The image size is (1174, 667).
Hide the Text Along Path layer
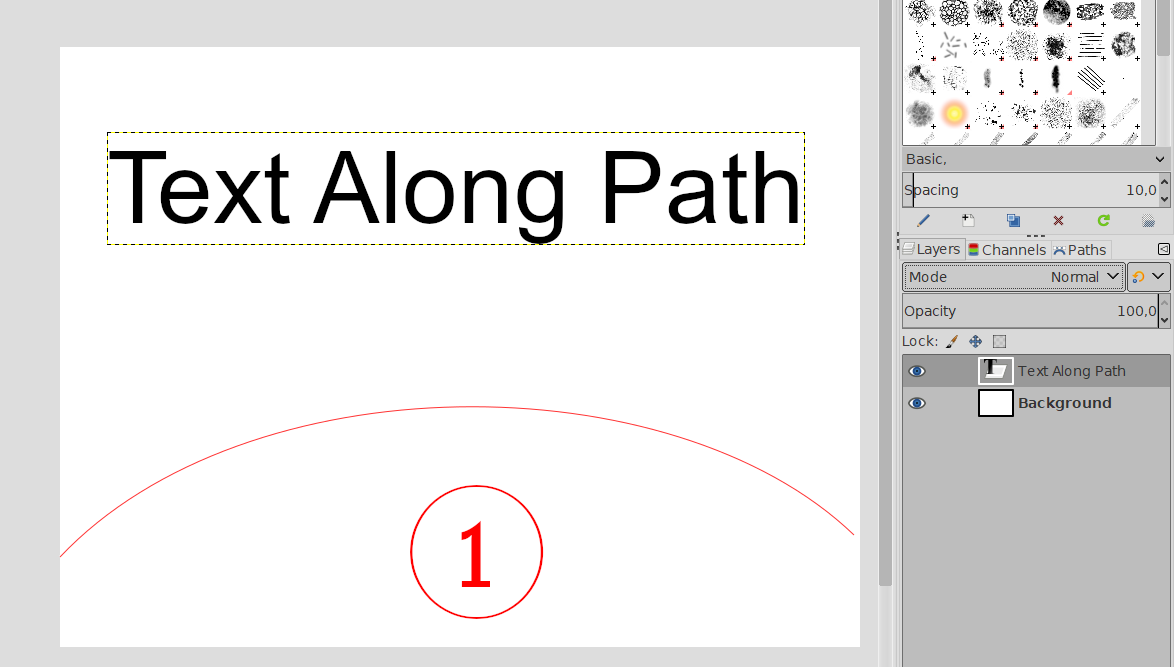coord(917,371)
